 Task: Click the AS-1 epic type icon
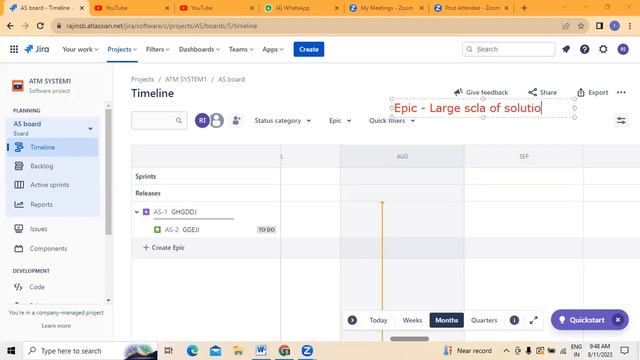(146, 212)
